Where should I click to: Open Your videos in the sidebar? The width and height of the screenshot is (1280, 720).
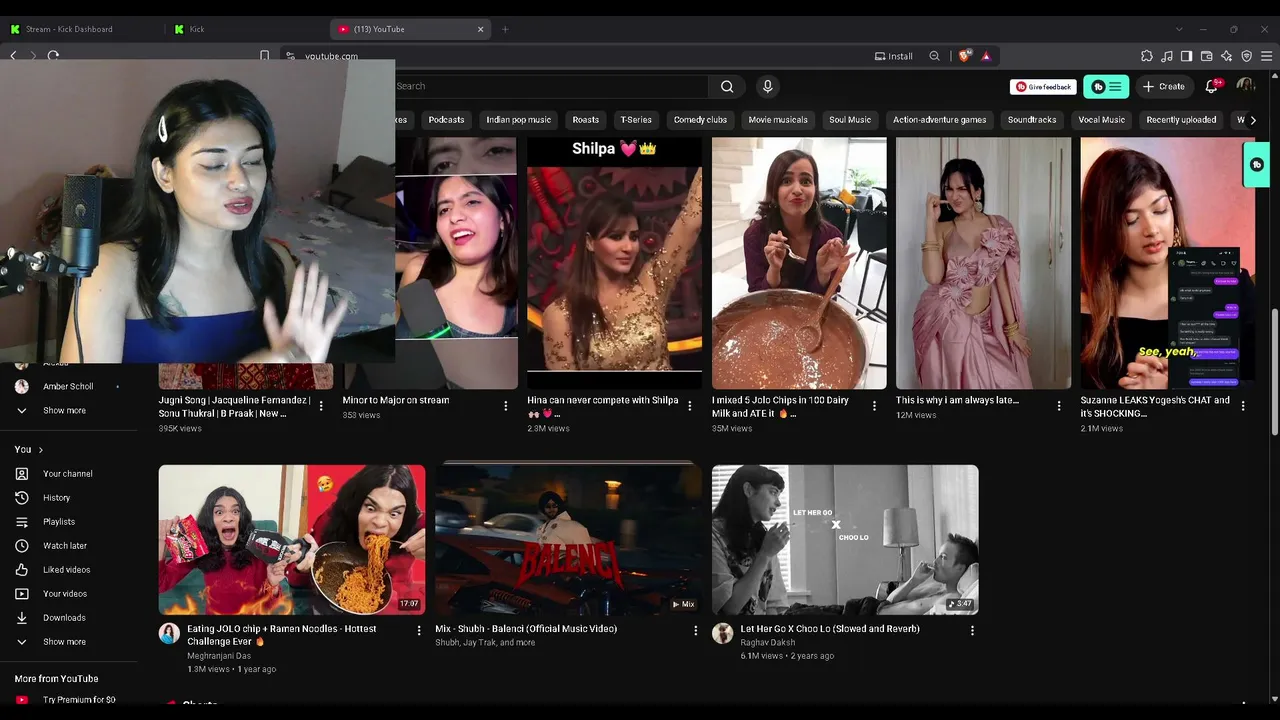pyautogui.click(x=65, y=594)
